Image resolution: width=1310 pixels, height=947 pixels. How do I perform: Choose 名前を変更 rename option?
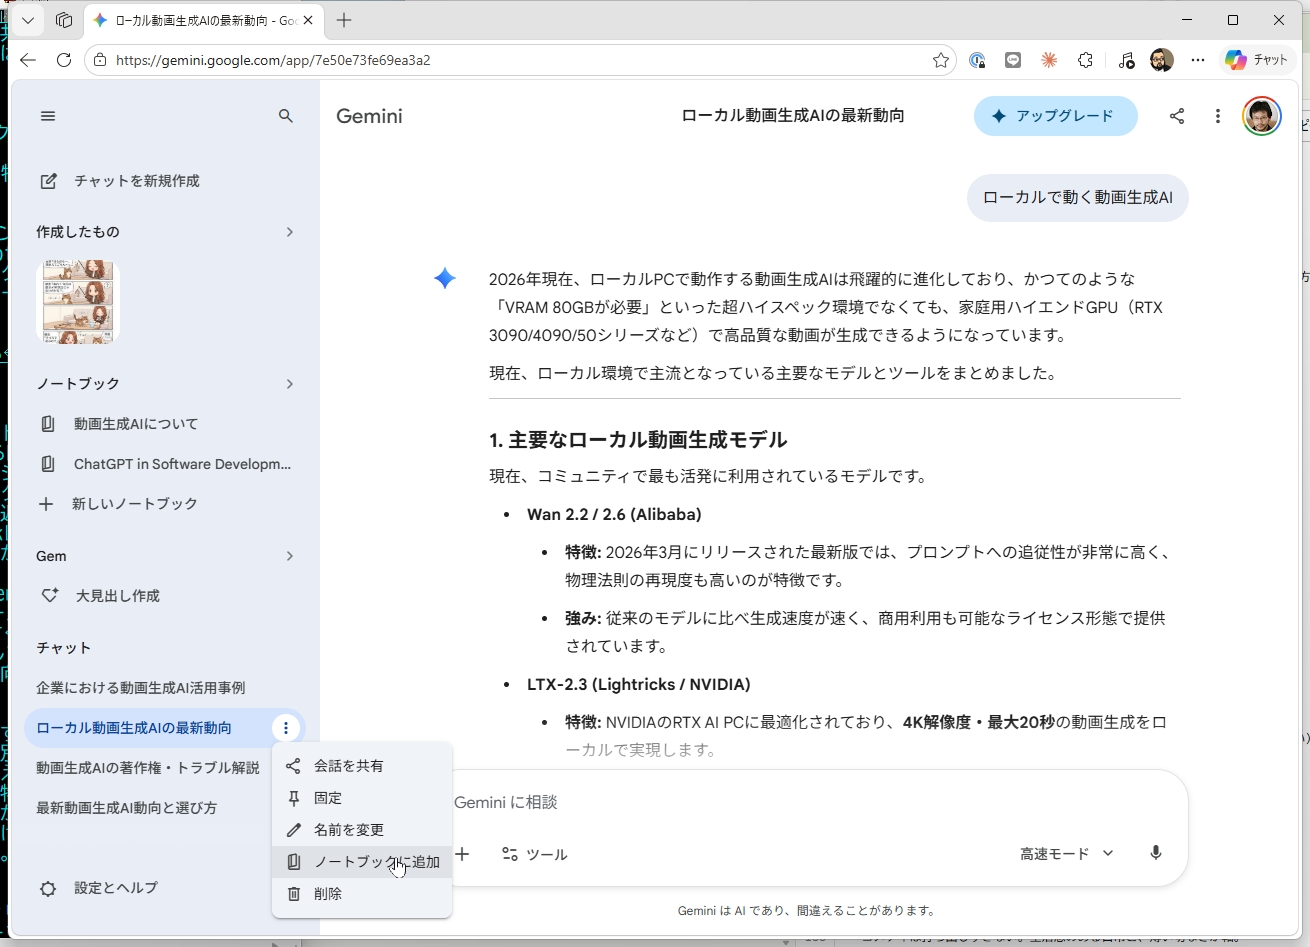tap(362, 830)
